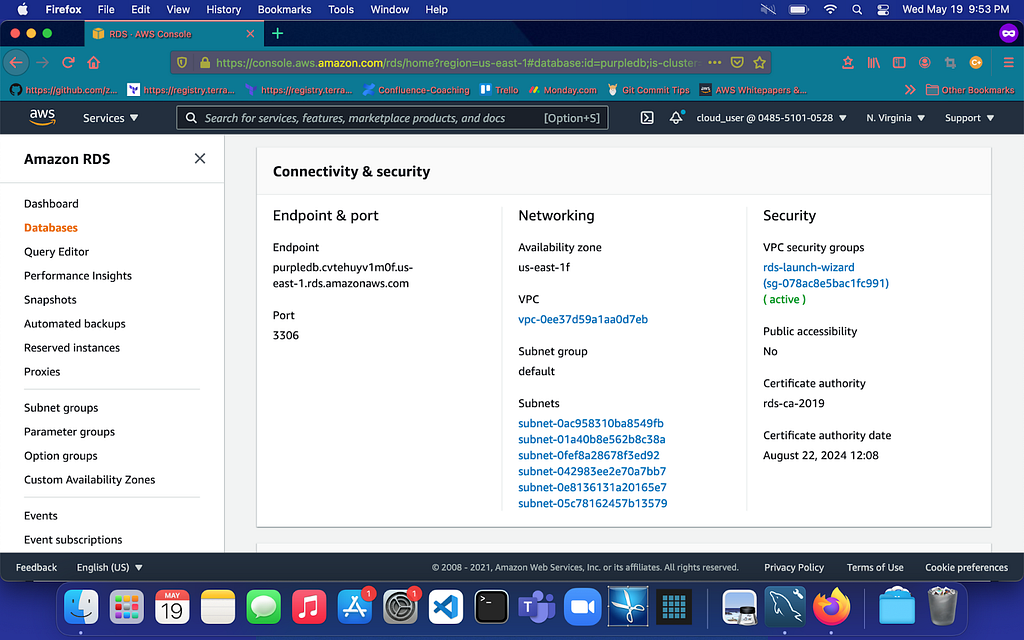Open the Other Bookmarks folder
1024x640 pixels.
pyautogui.click(x=970, y=90)
